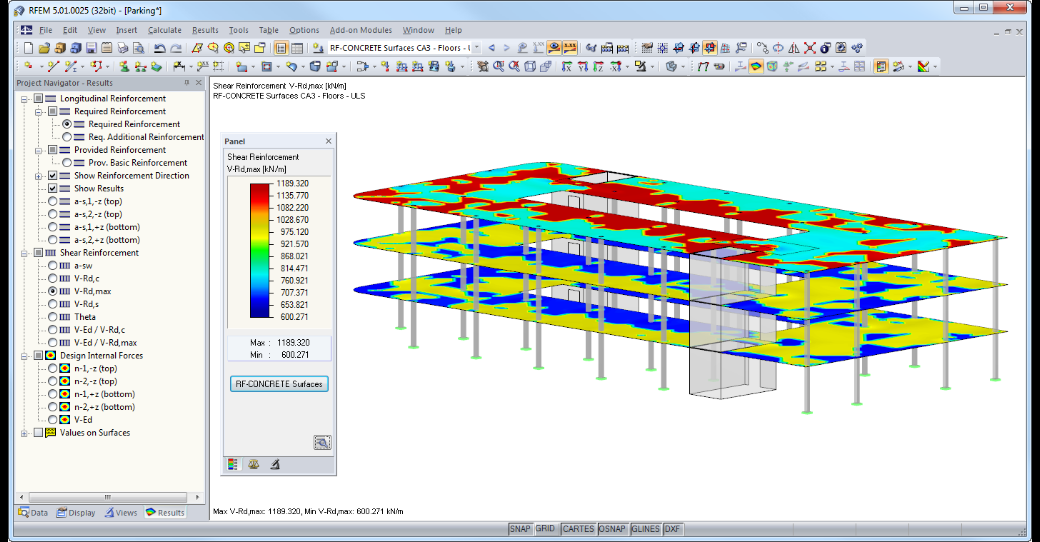Switch to the Views navigator tab
1040x542 pixels.
pos(121,512)
